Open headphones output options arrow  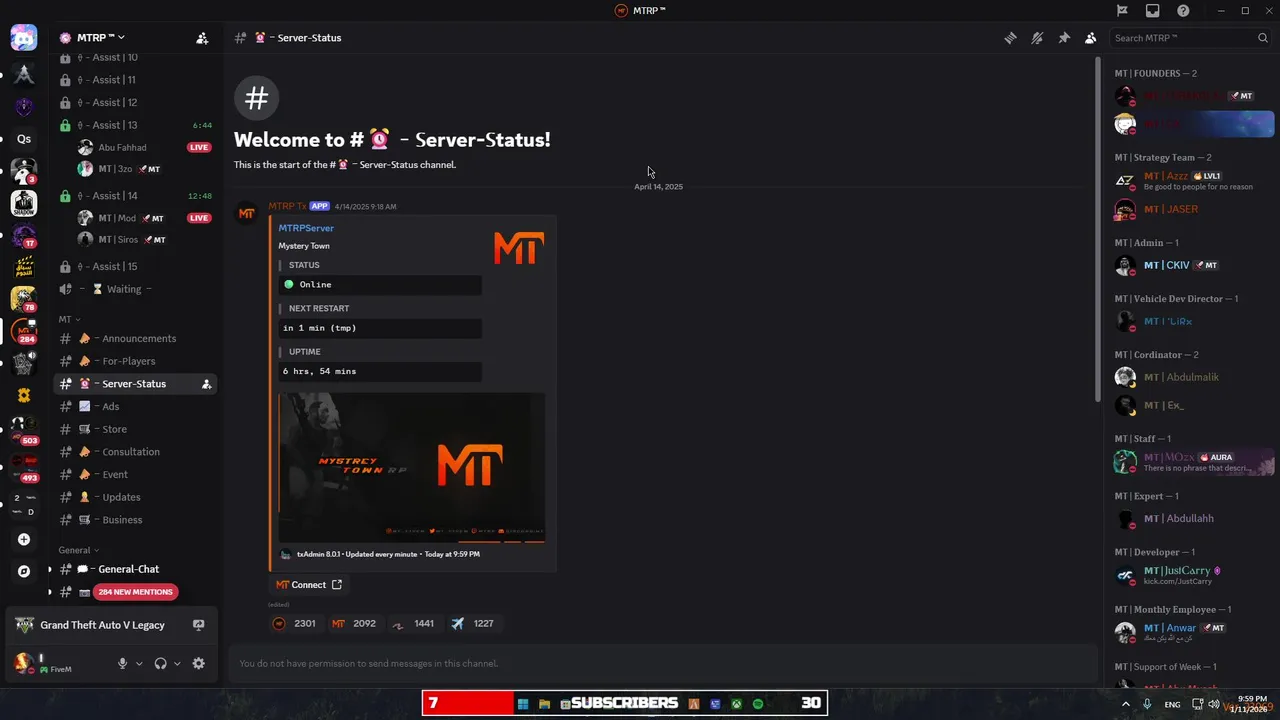coord(177,663)
